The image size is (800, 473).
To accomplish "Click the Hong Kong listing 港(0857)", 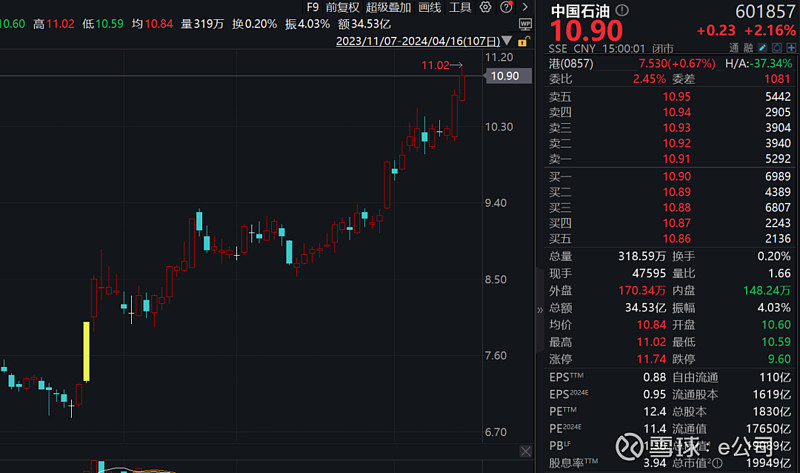I will [x=571, y=64].
